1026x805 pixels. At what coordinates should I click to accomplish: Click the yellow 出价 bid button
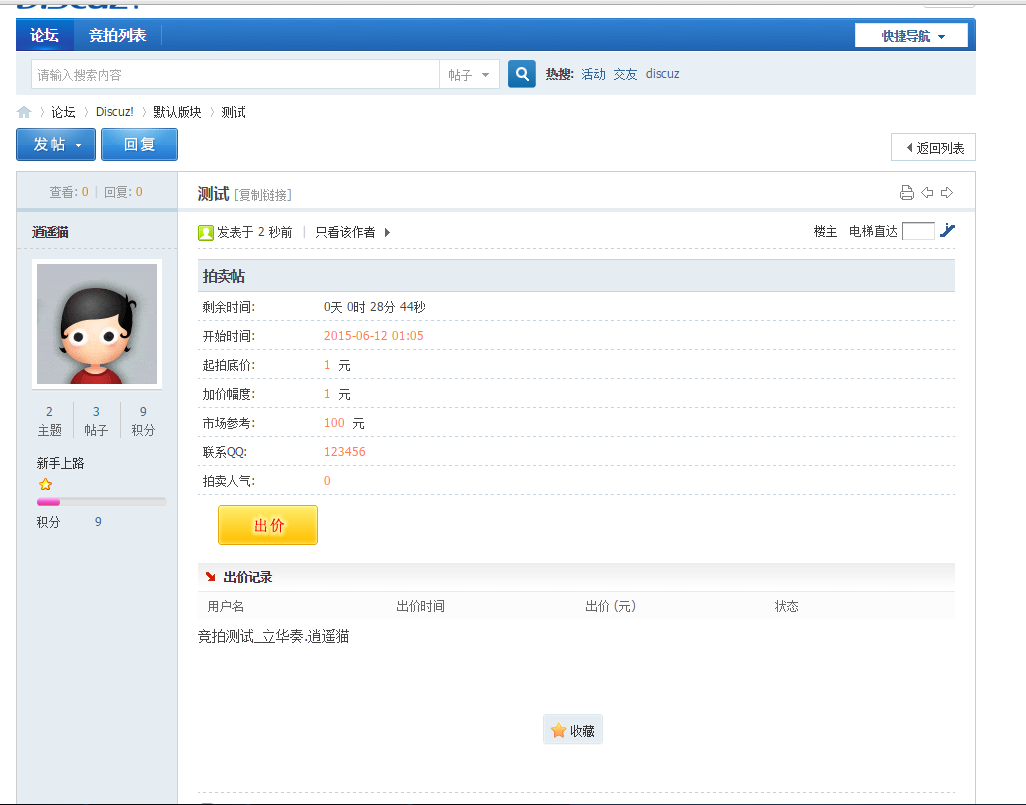268,525
